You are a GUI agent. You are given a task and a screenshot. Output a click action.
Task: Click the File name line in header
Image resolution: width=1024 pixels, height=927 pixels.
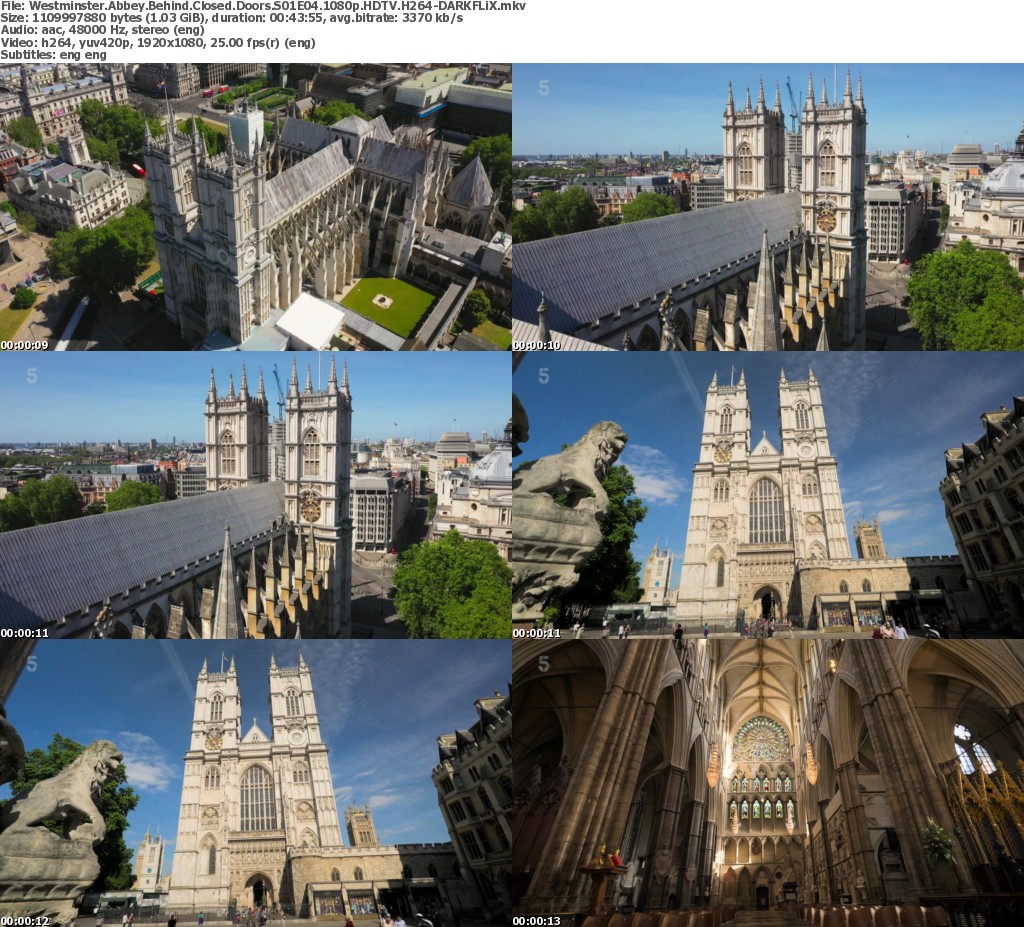(x=263, y=6)
